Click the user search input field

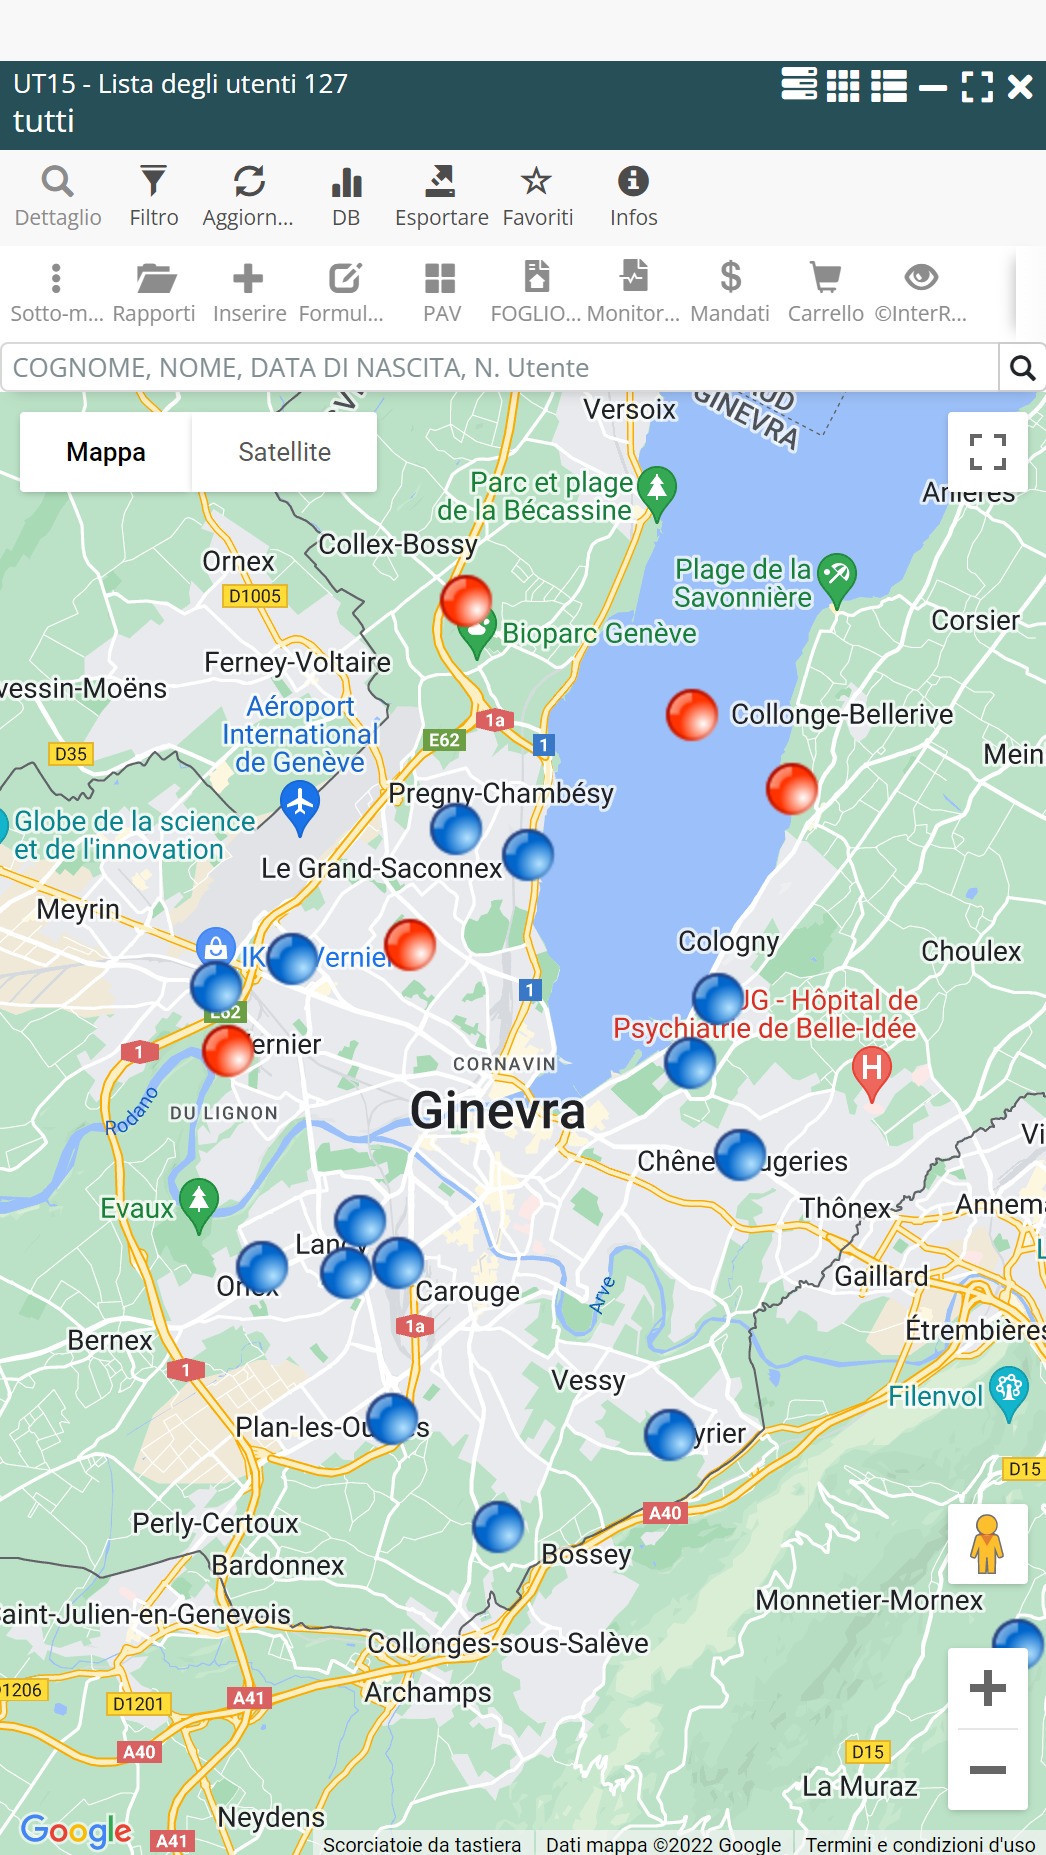point(500,368)
